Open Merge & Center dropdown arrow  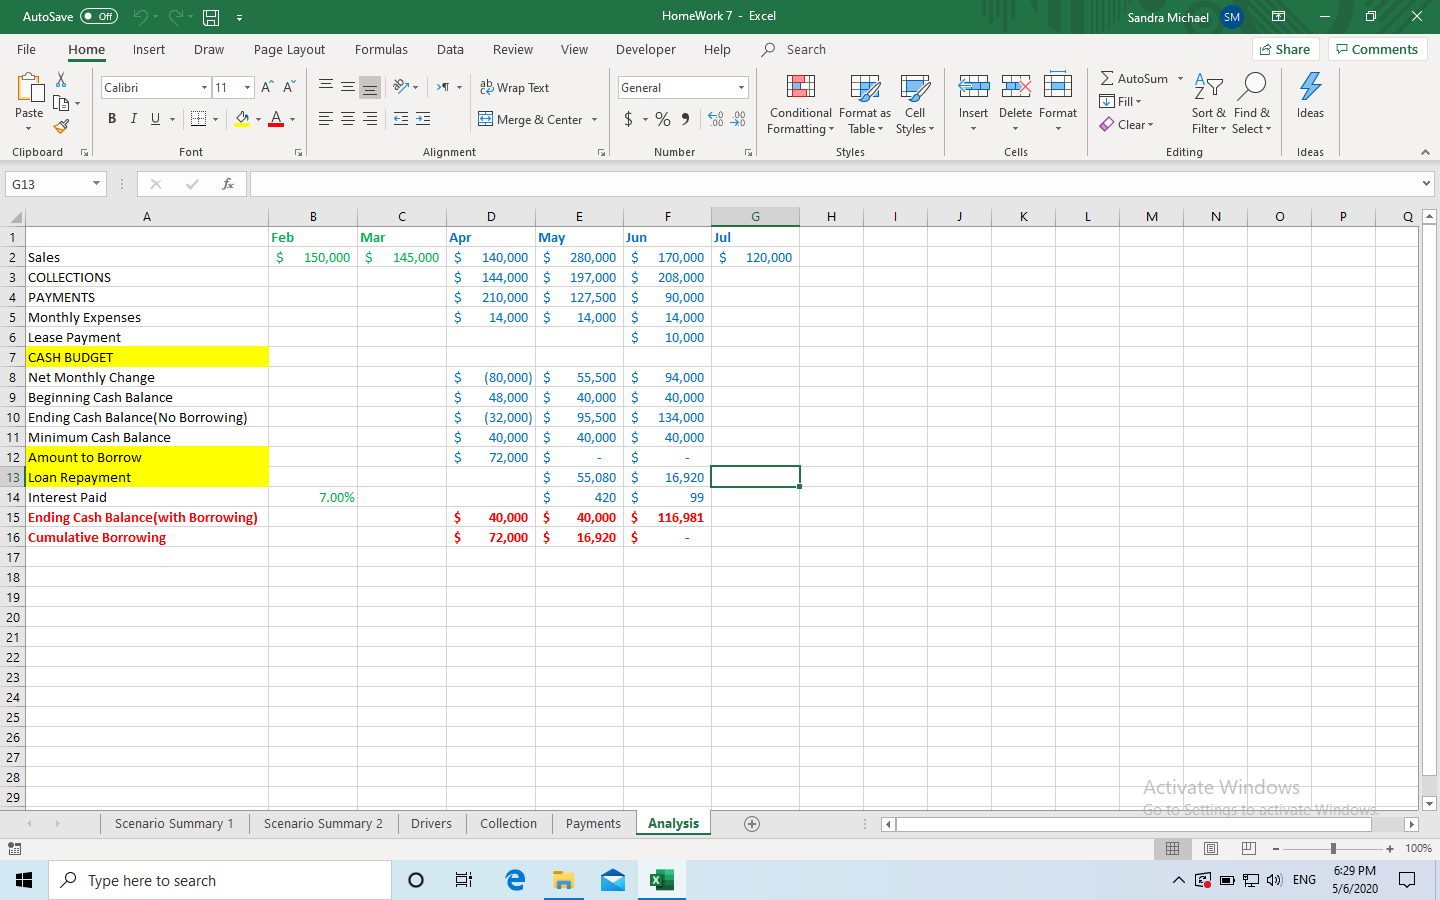point(595,120)
